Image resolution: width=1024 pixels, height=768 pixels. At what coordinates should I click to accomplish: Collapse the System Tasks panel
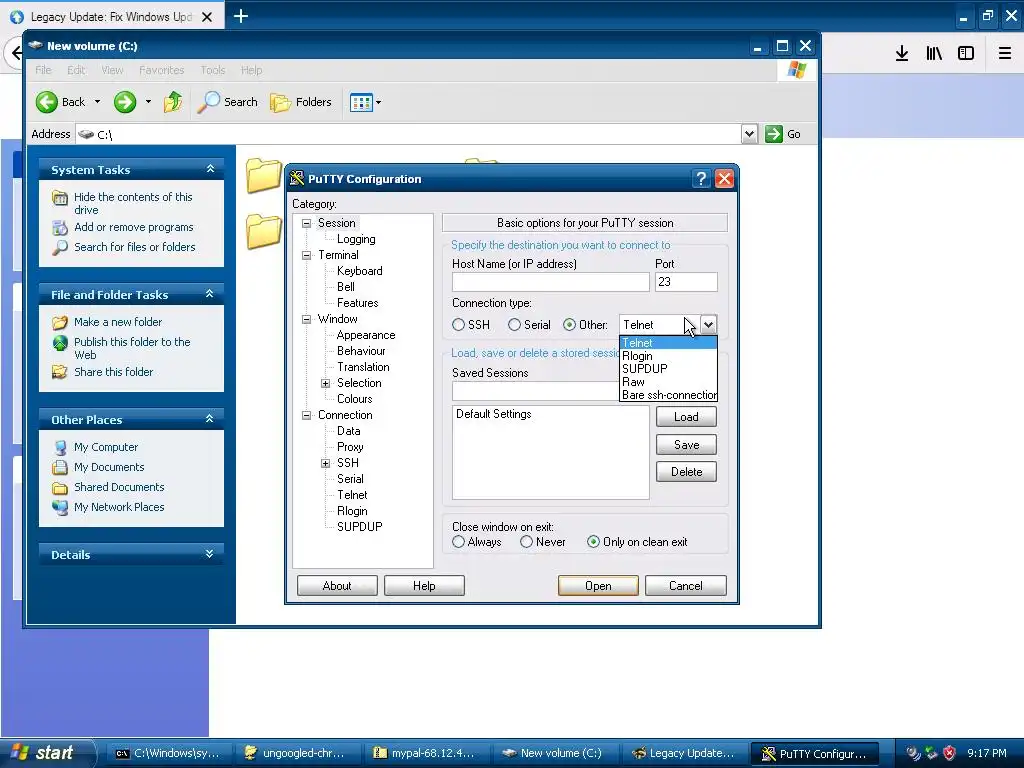pyautogui.click(x=210, y=169)
